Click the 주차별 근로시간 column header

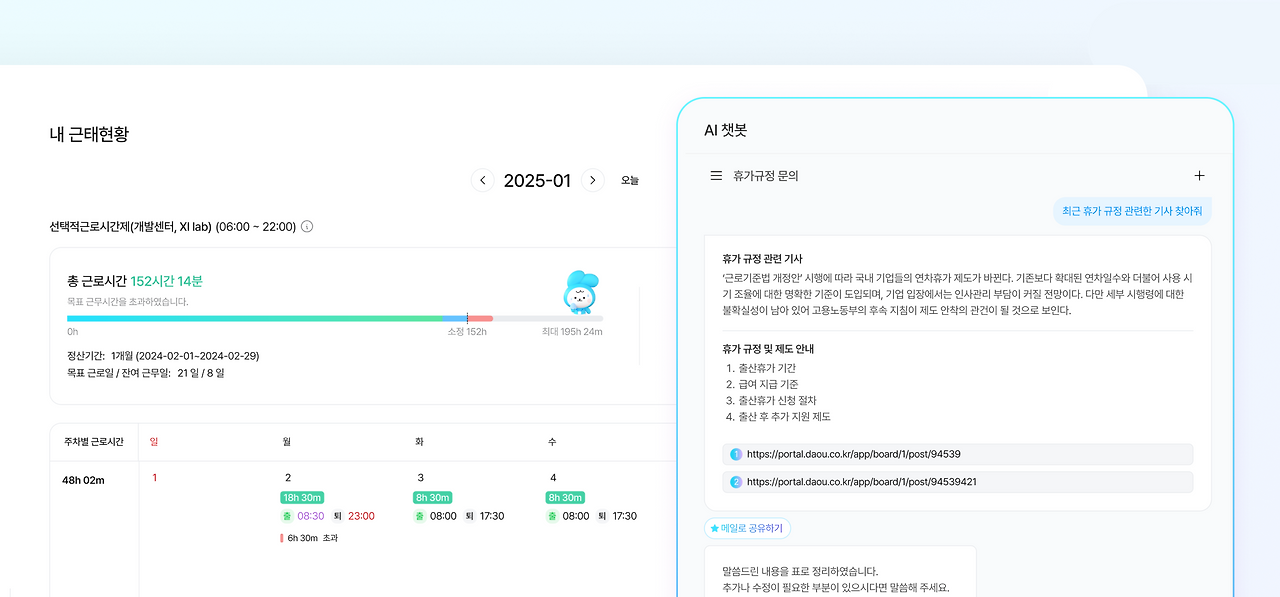click(93, 441)
